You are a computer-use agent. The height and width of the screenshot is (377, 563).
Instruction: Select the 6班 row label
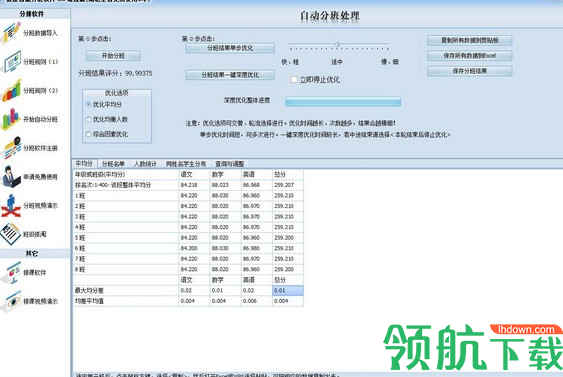[x=80, y=248]
